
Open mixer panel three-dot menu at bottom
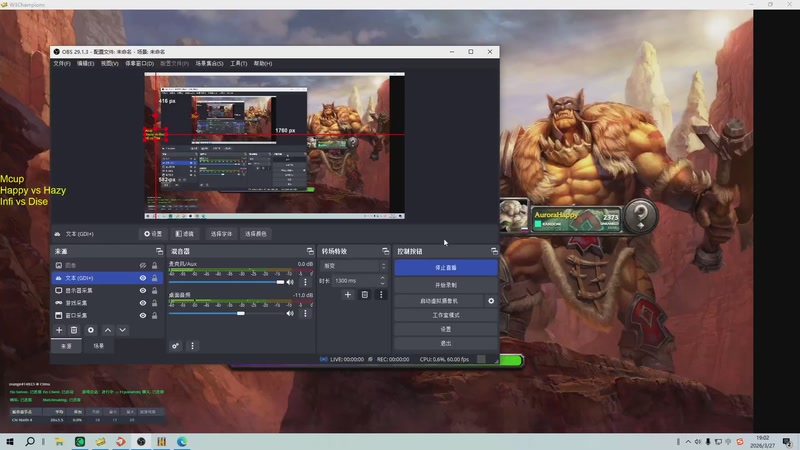click(192, 346)
